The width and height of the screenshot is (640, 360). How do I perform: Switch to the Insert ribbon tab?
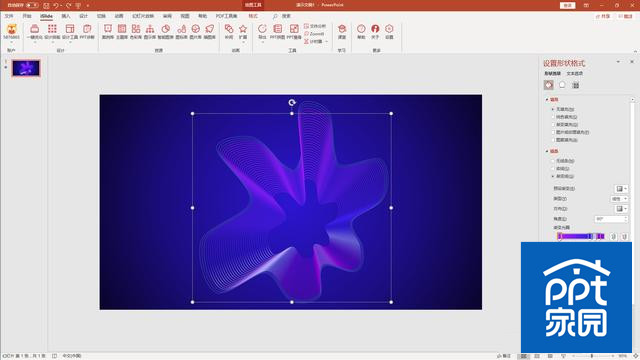[x=66, y=16]
